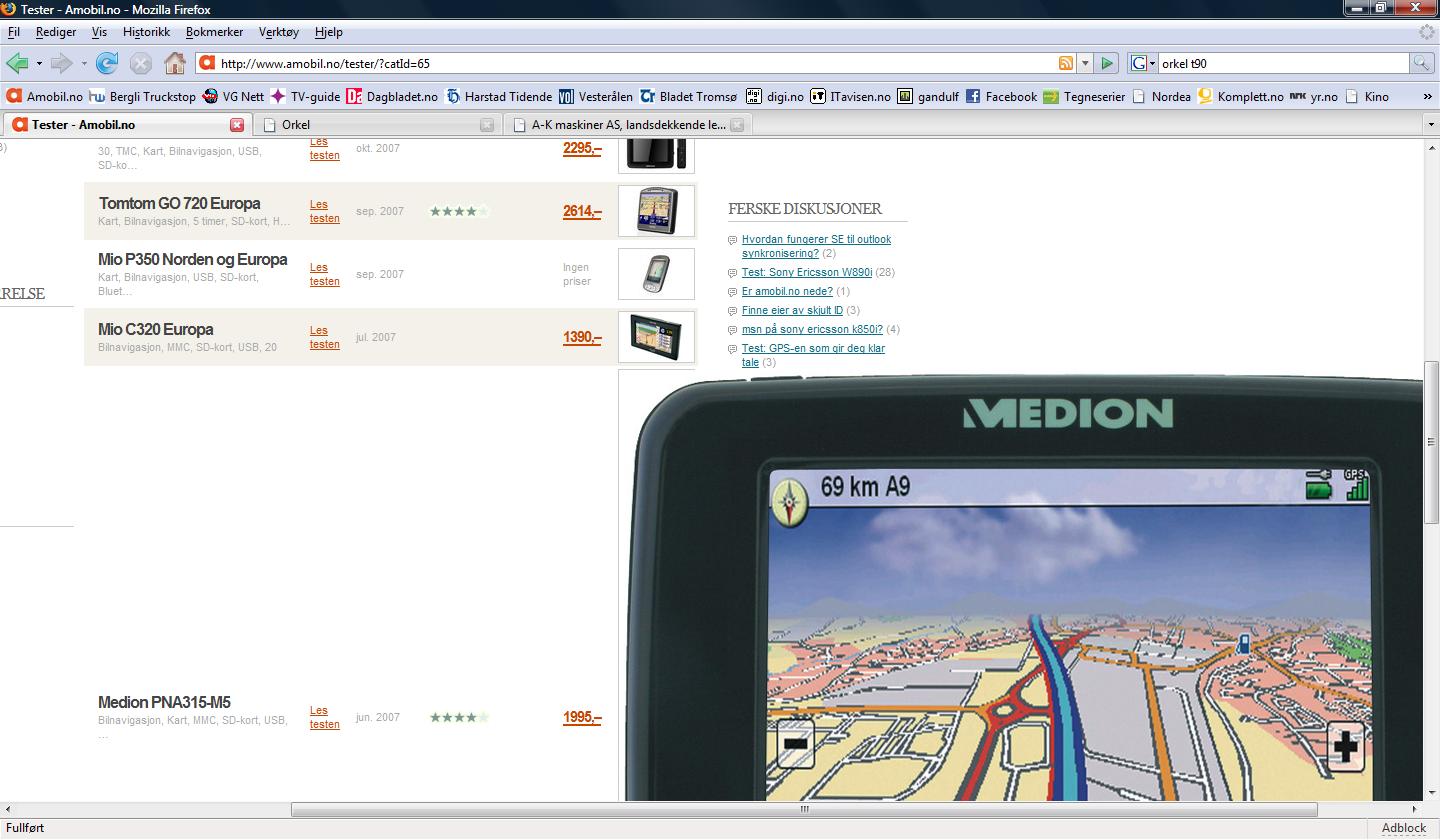Click Les testen for Mio C320 Europa
Screen dimensions: 1440x840
(324, 337)
